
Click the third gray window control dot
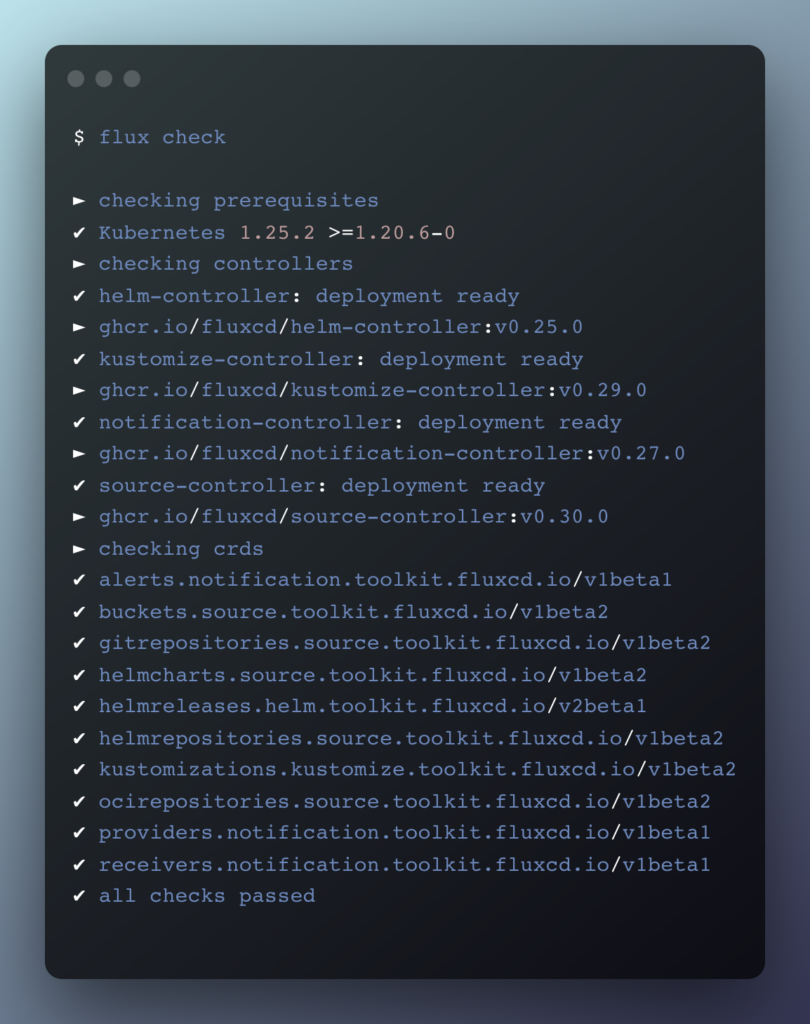[132, 79]
